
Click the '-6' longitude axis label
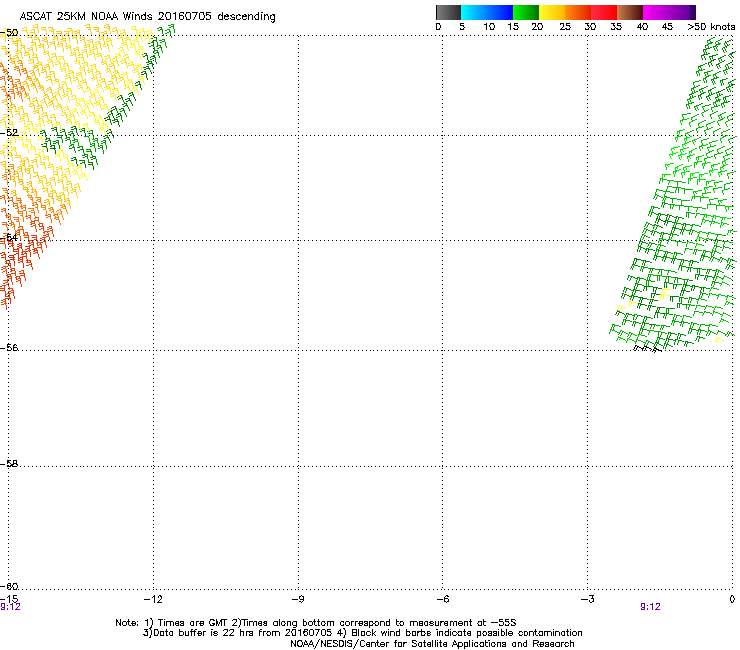click(x=442, y=599)
